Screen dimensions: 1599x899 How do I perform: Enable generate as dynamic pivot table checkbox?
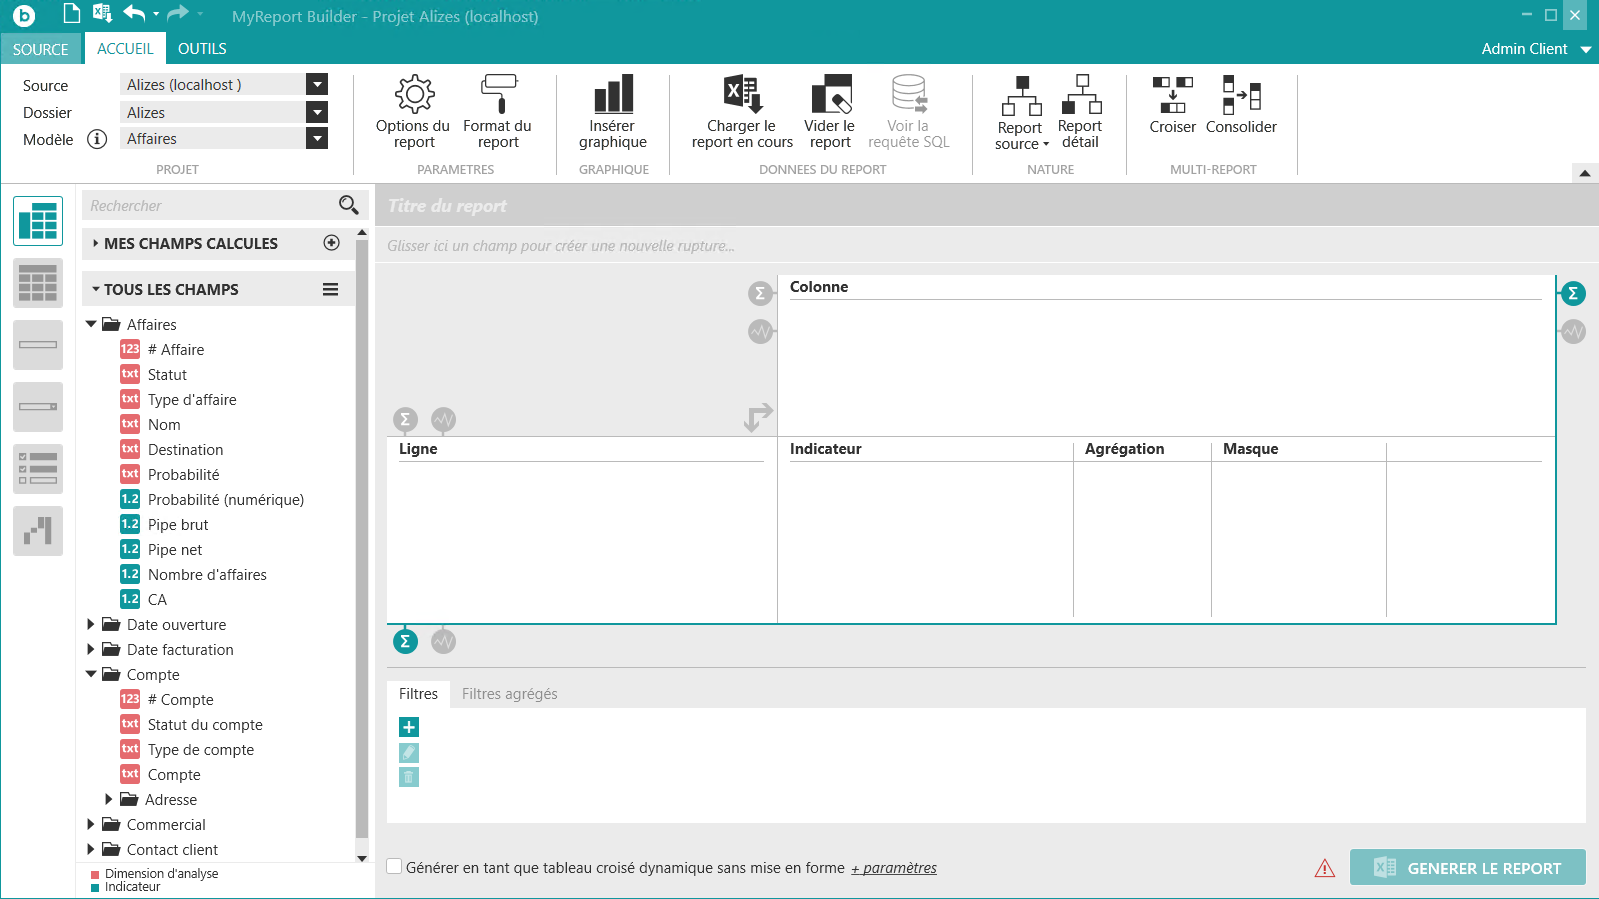pyautogui.click(x=395, y=867)
